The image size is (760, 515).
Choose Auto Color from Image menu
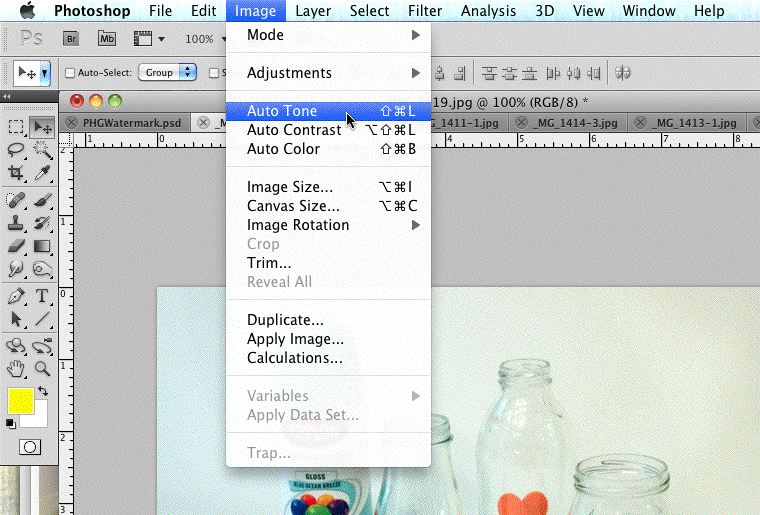pos(329,149)
